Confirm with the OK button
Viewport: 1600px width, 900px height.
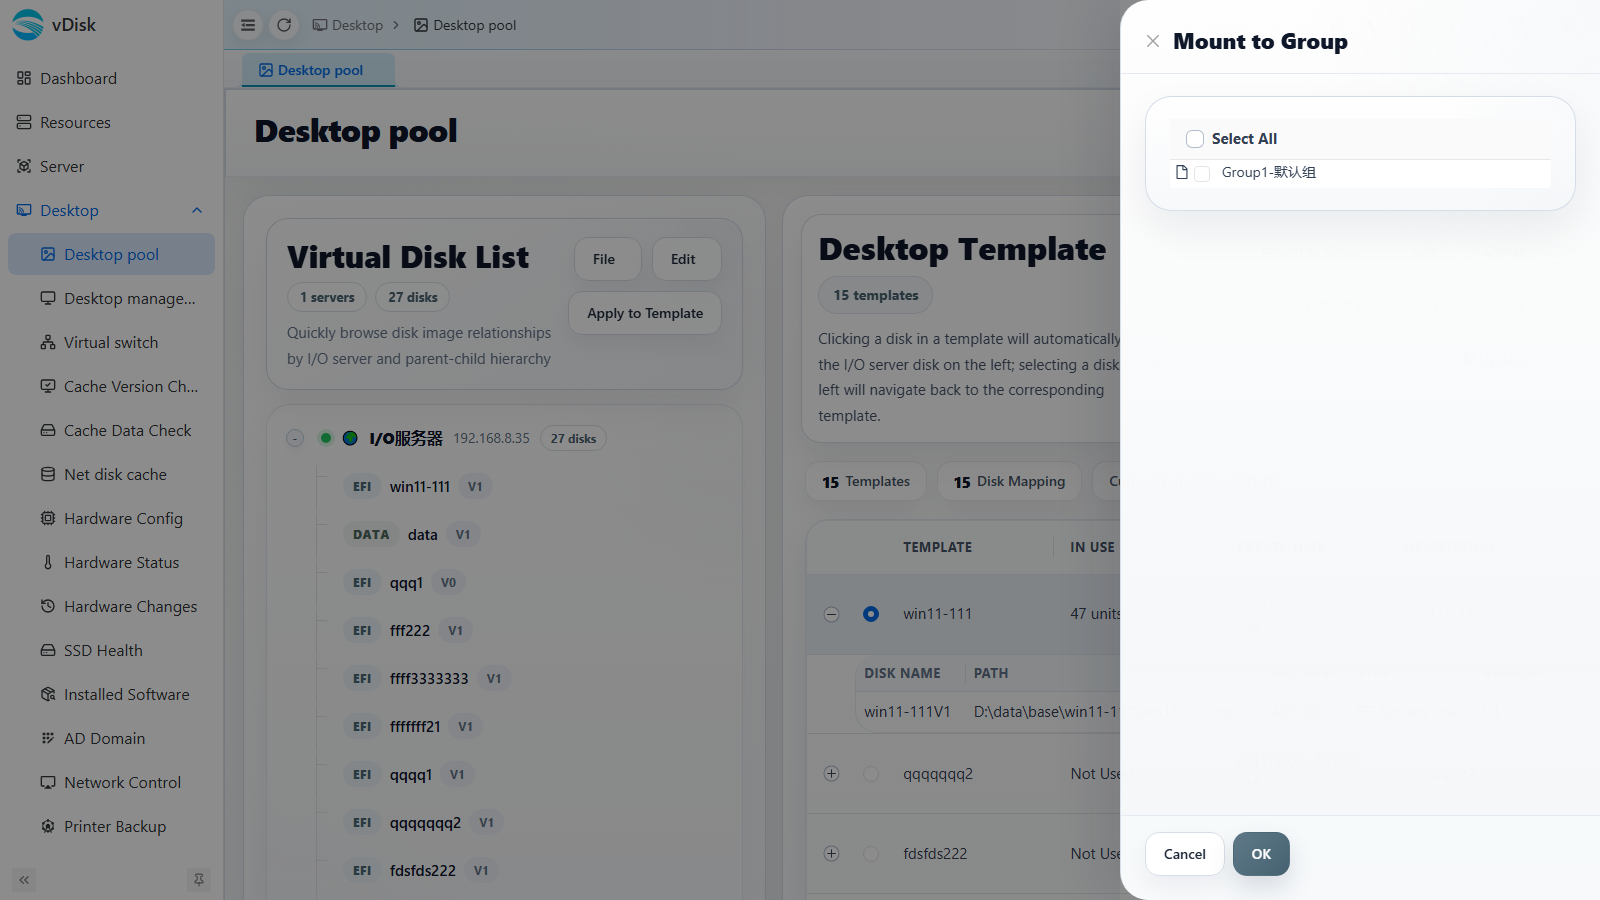(x=1261, y=854)
